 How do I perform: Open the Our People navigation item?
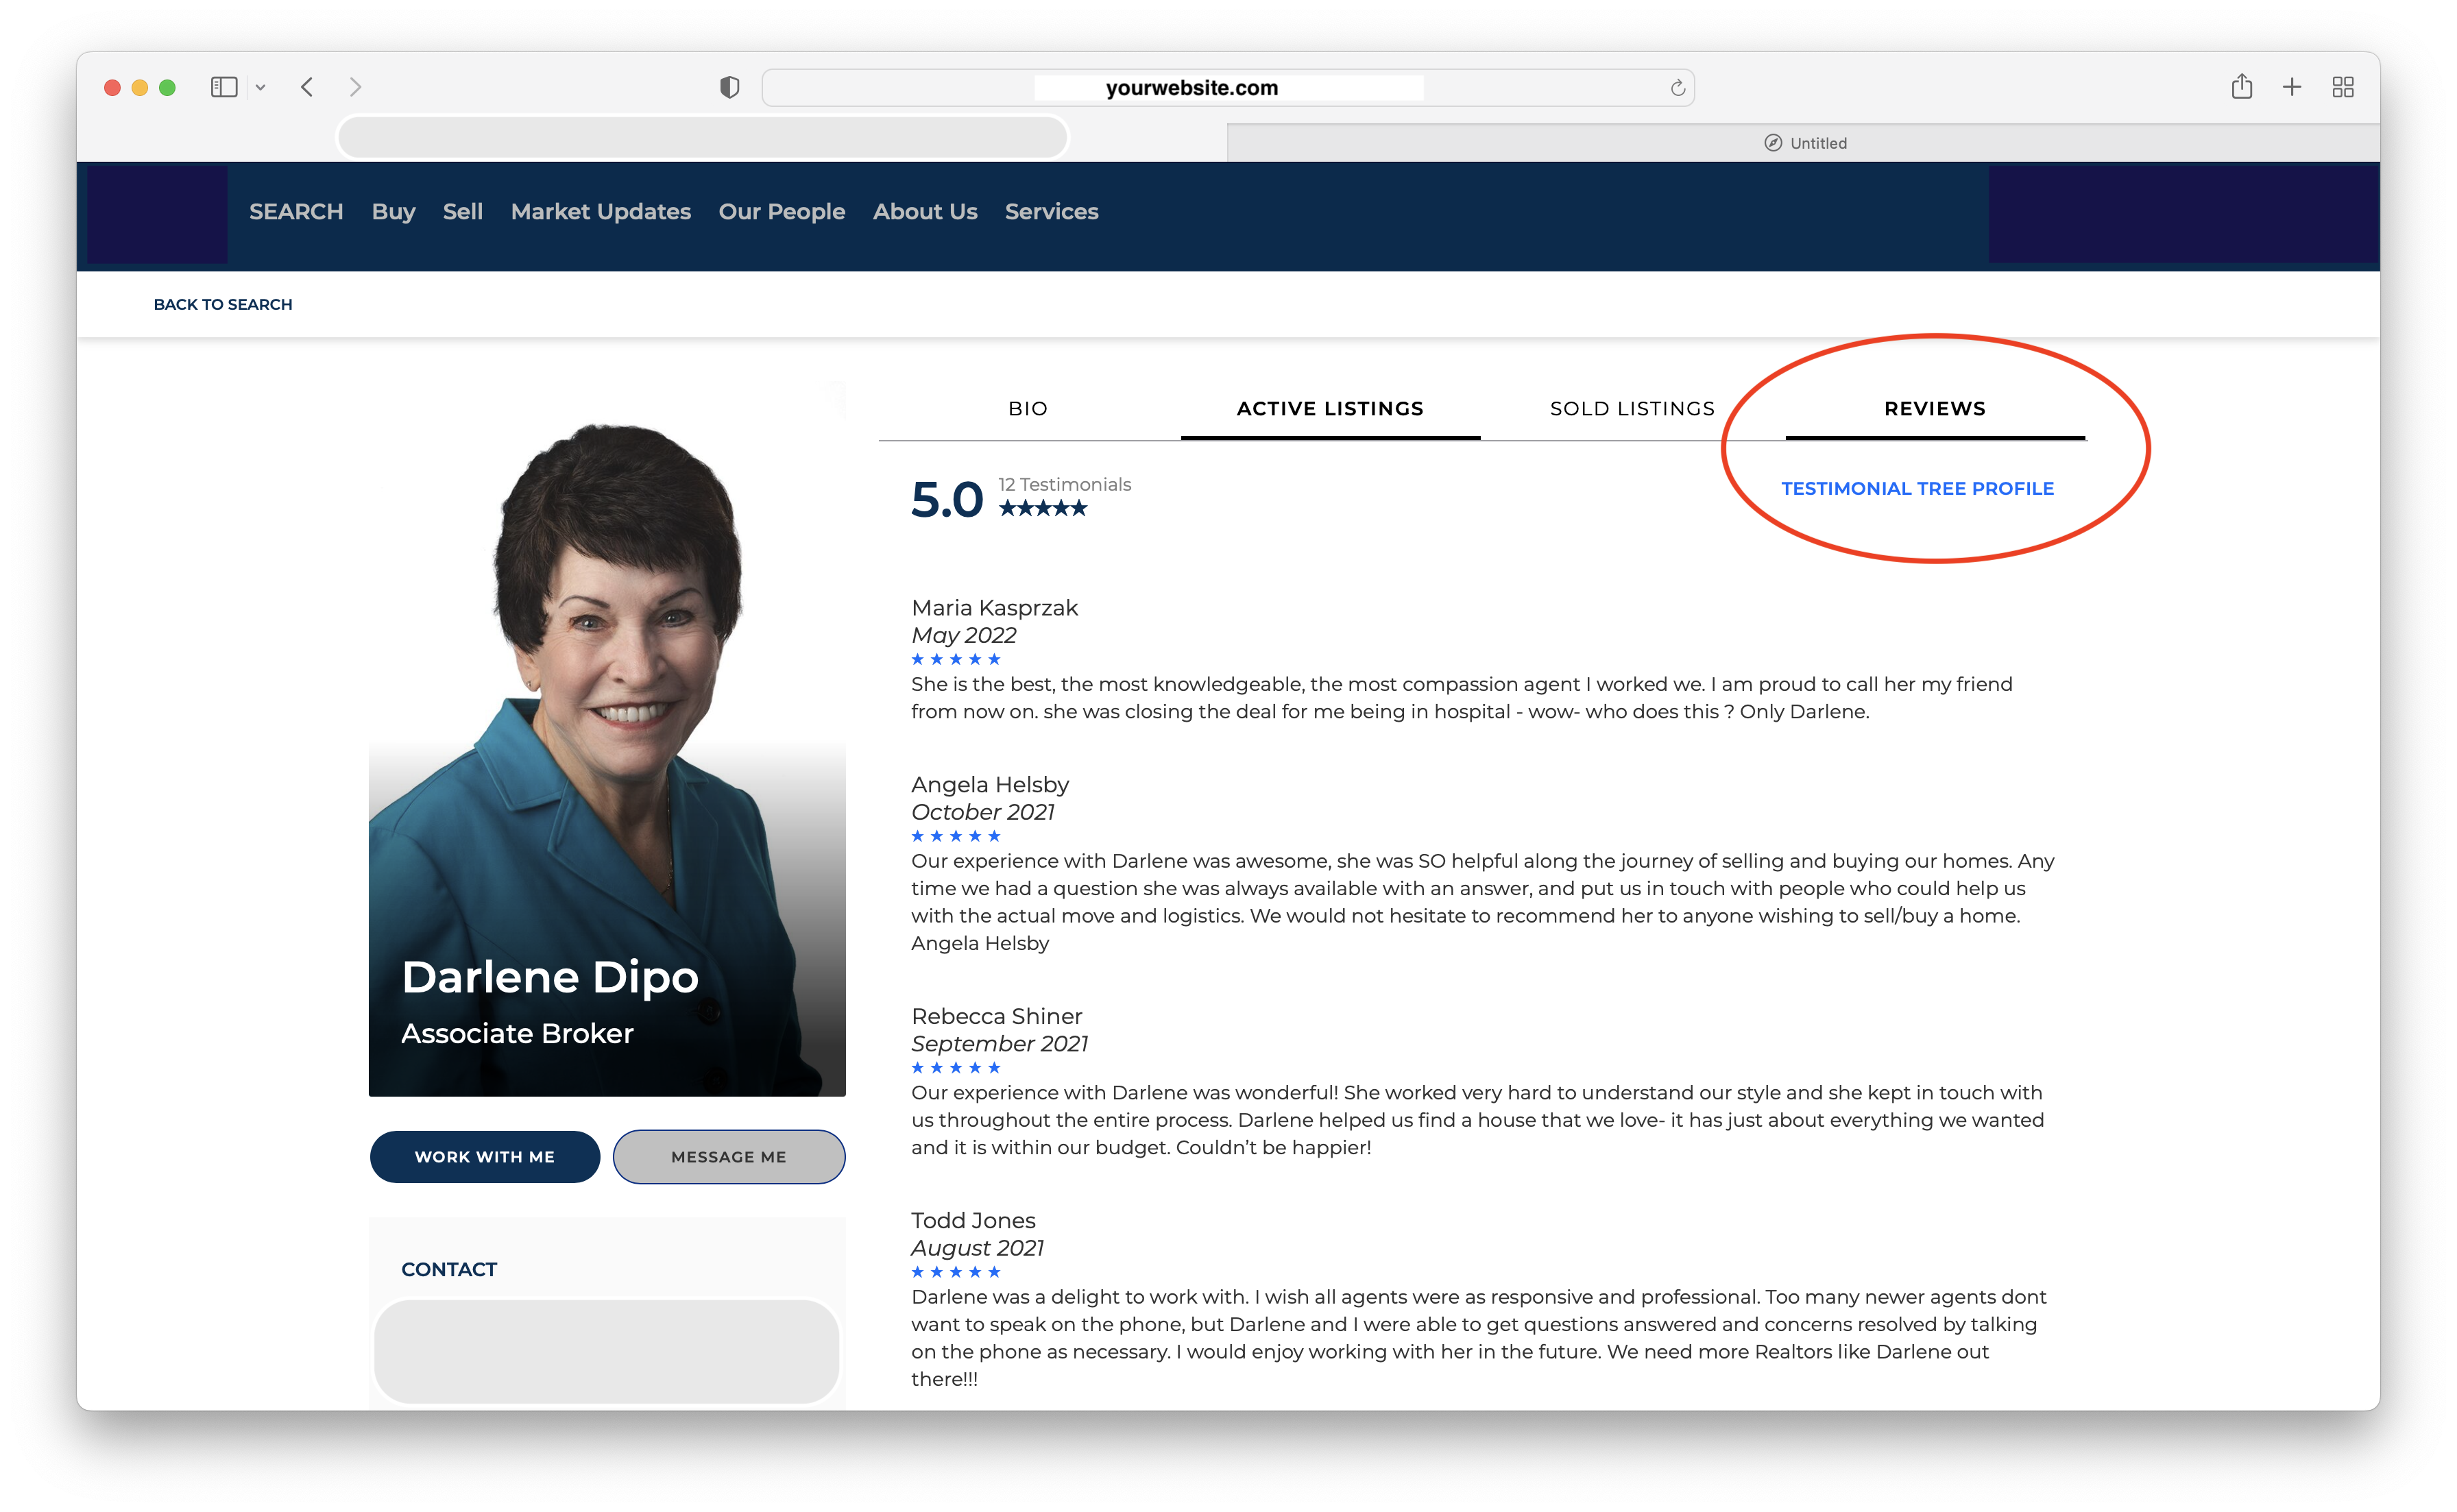coord(781,211)
